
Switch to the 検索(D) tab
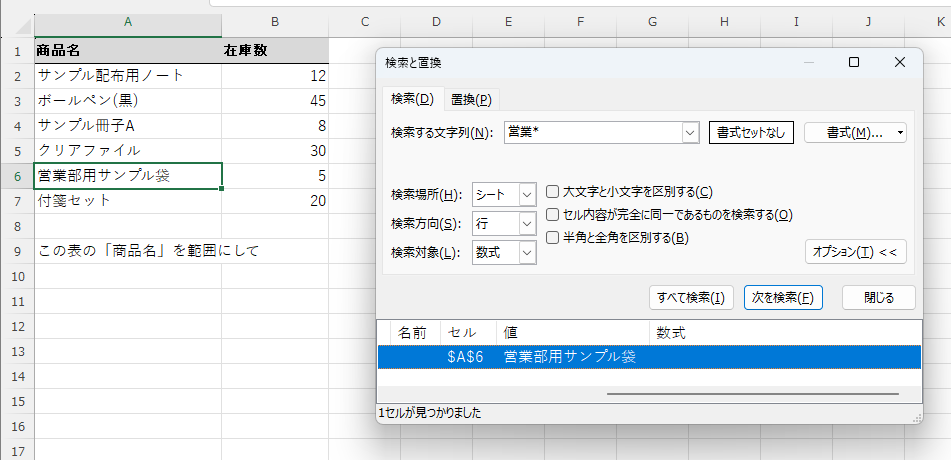pos(413,100)
